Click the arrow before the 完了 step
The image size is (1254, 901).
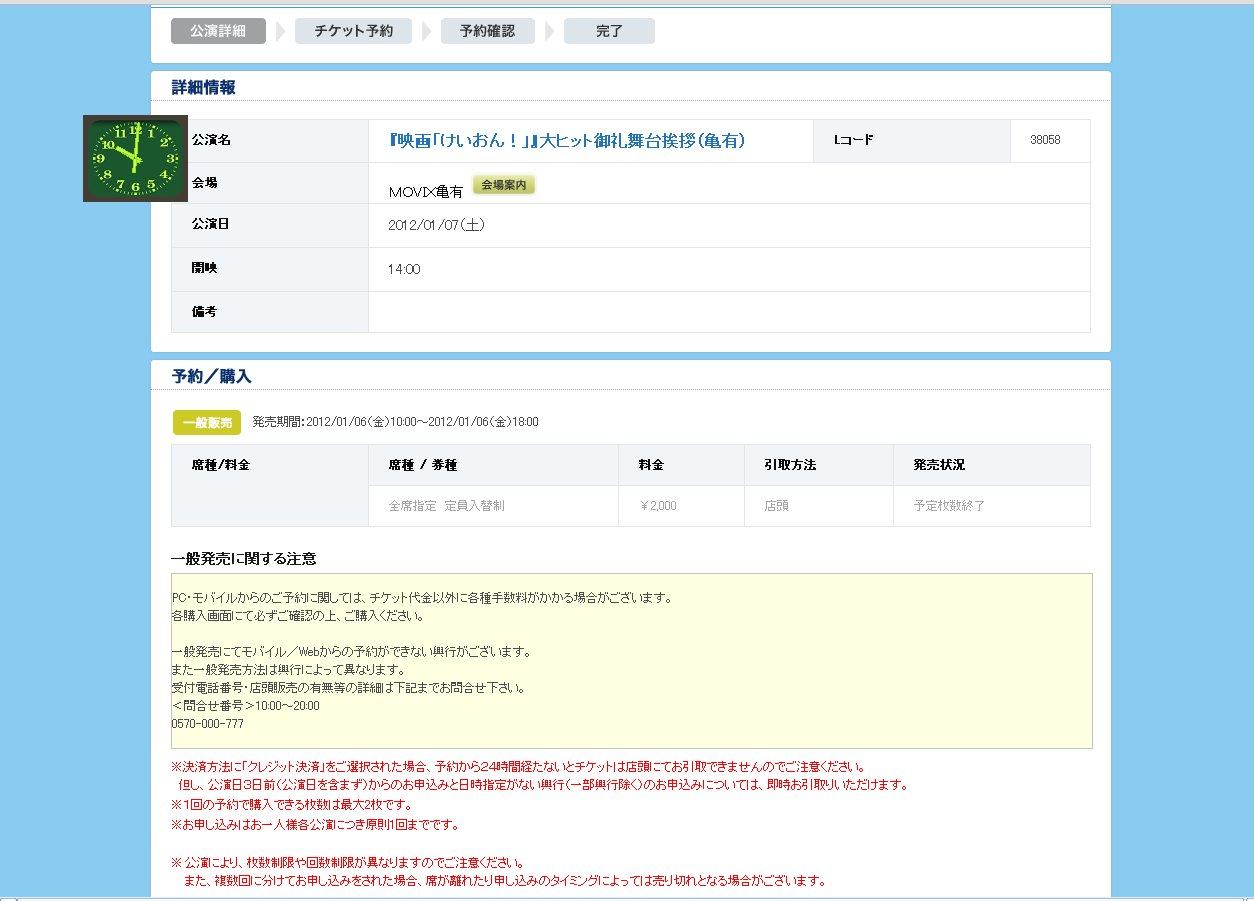(x=549, y=32)
